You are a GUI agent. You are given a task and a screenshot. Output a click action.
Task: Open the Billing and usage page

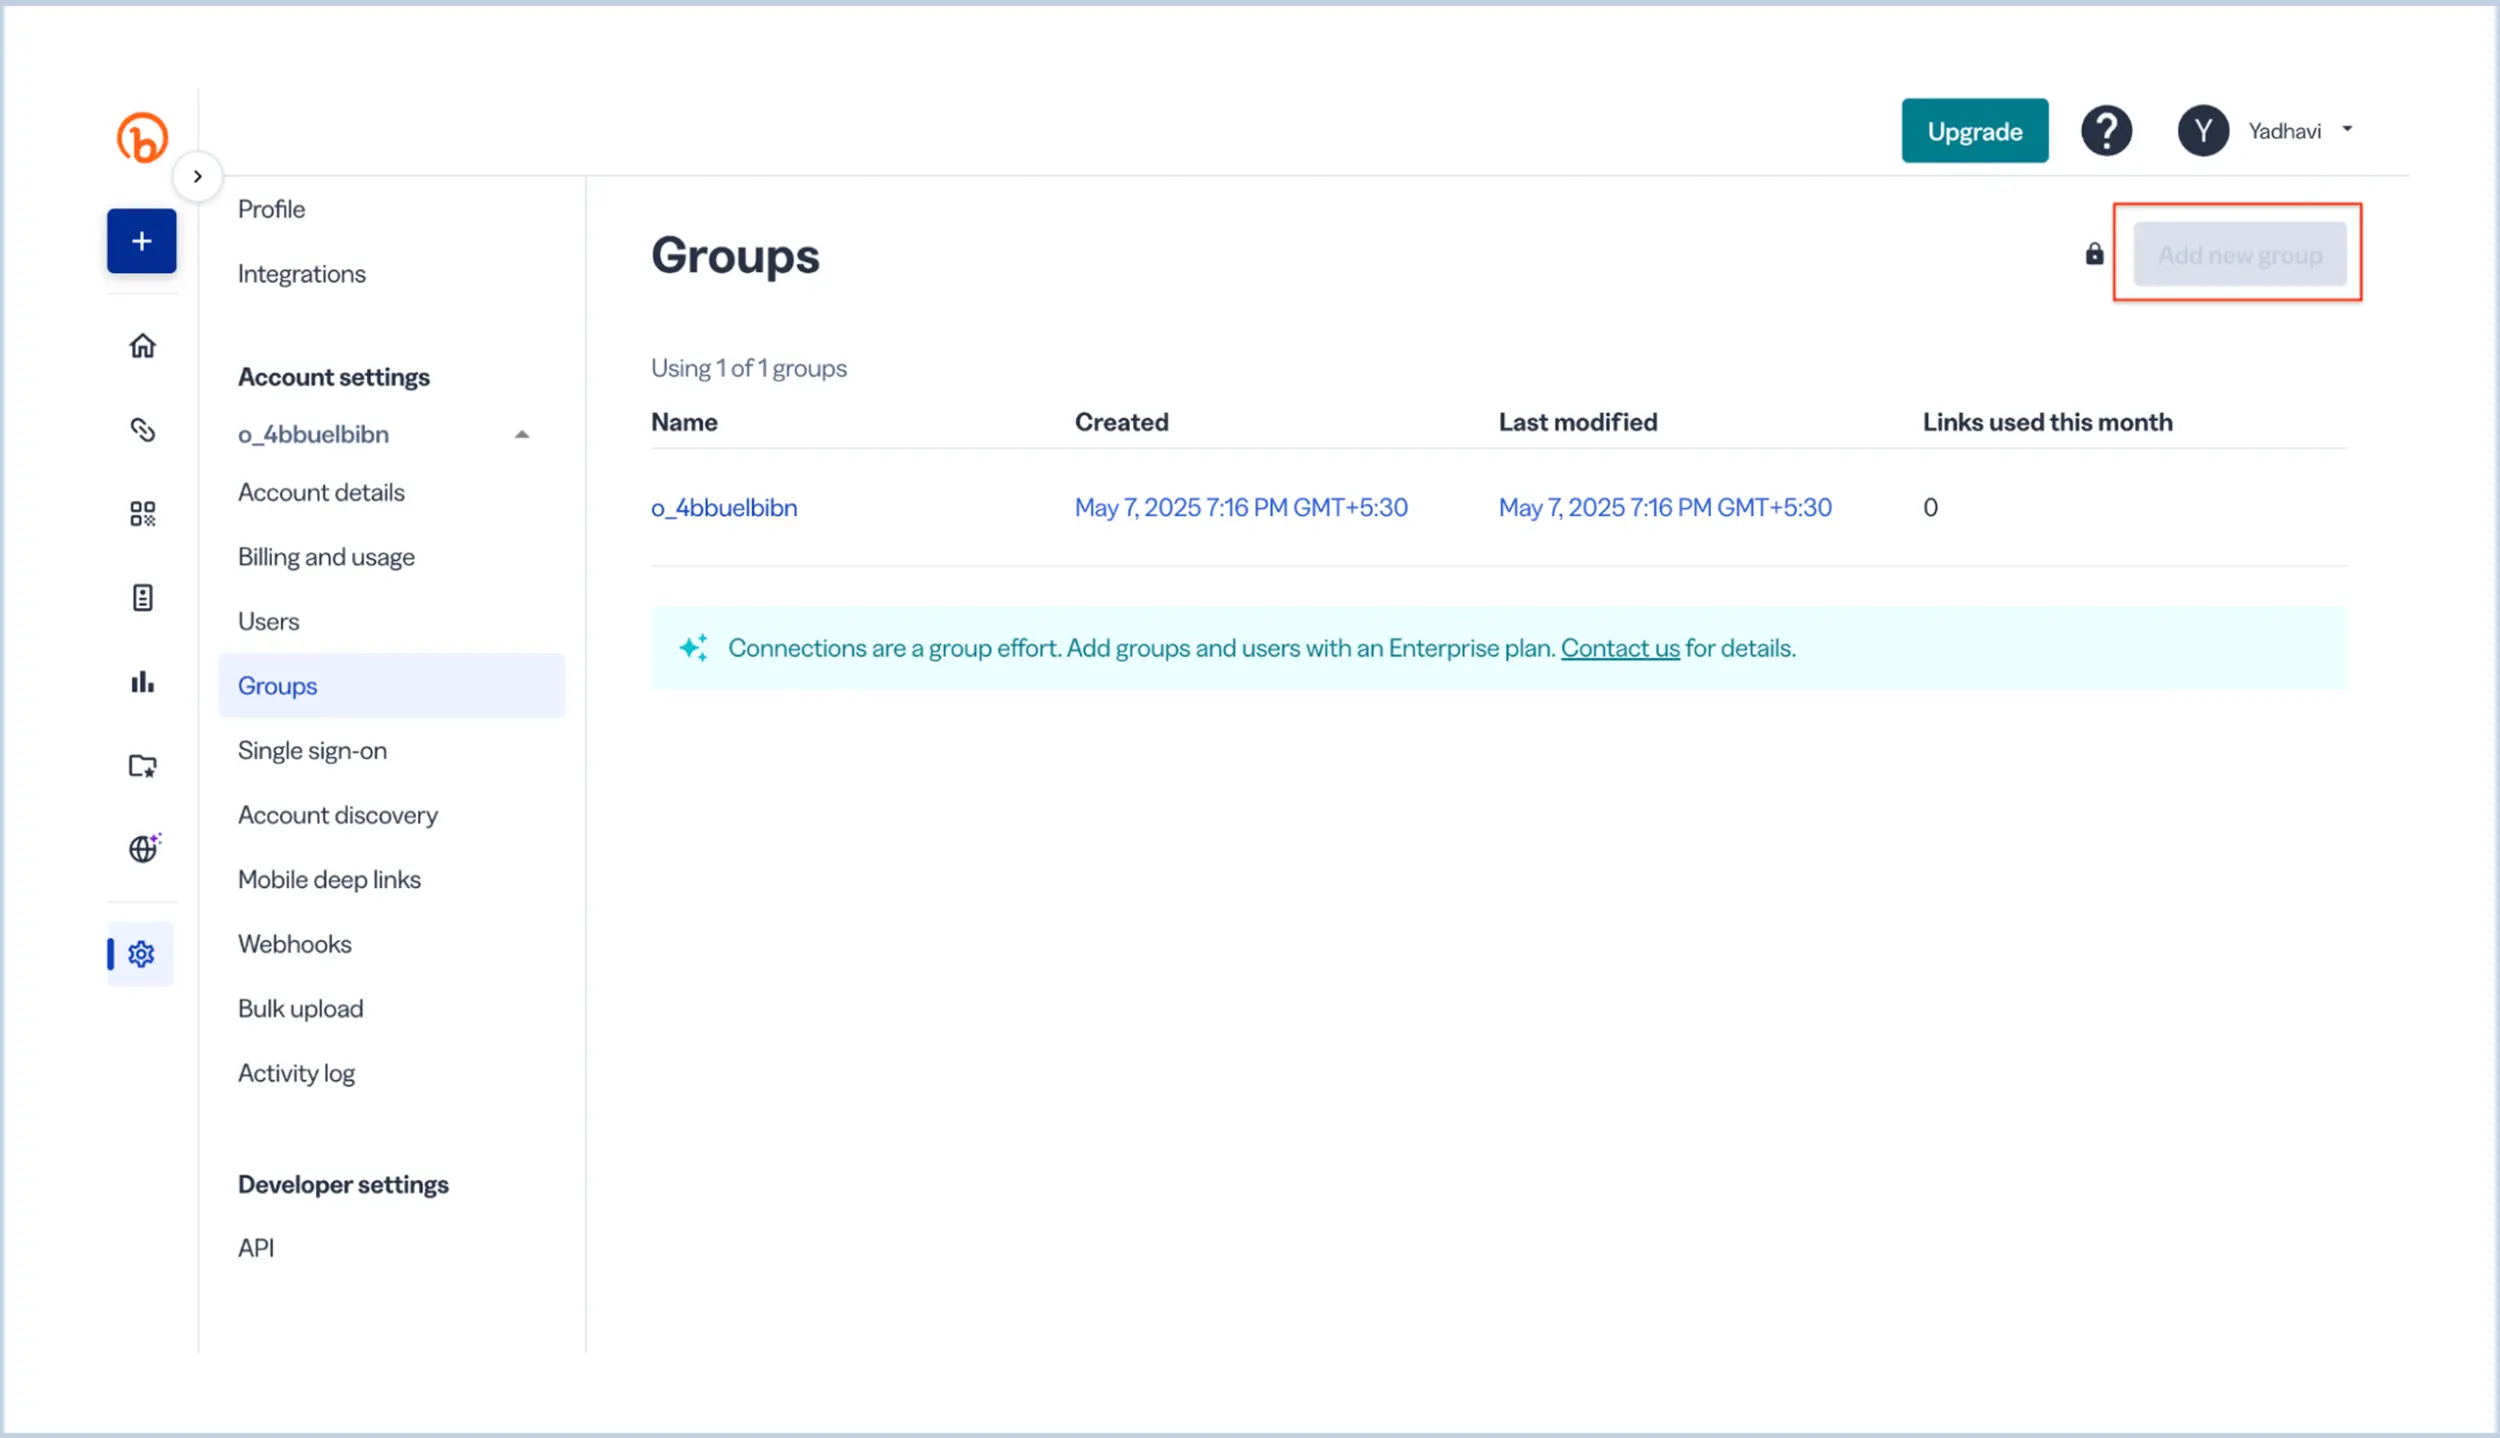point(326,555)
